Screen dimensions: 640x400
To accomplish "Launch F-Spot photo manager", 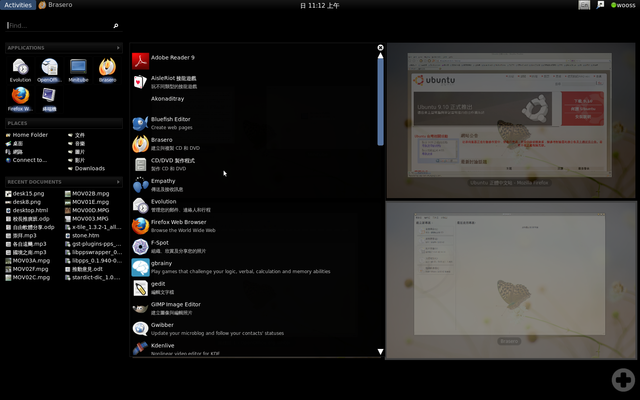I will (169, 247).
